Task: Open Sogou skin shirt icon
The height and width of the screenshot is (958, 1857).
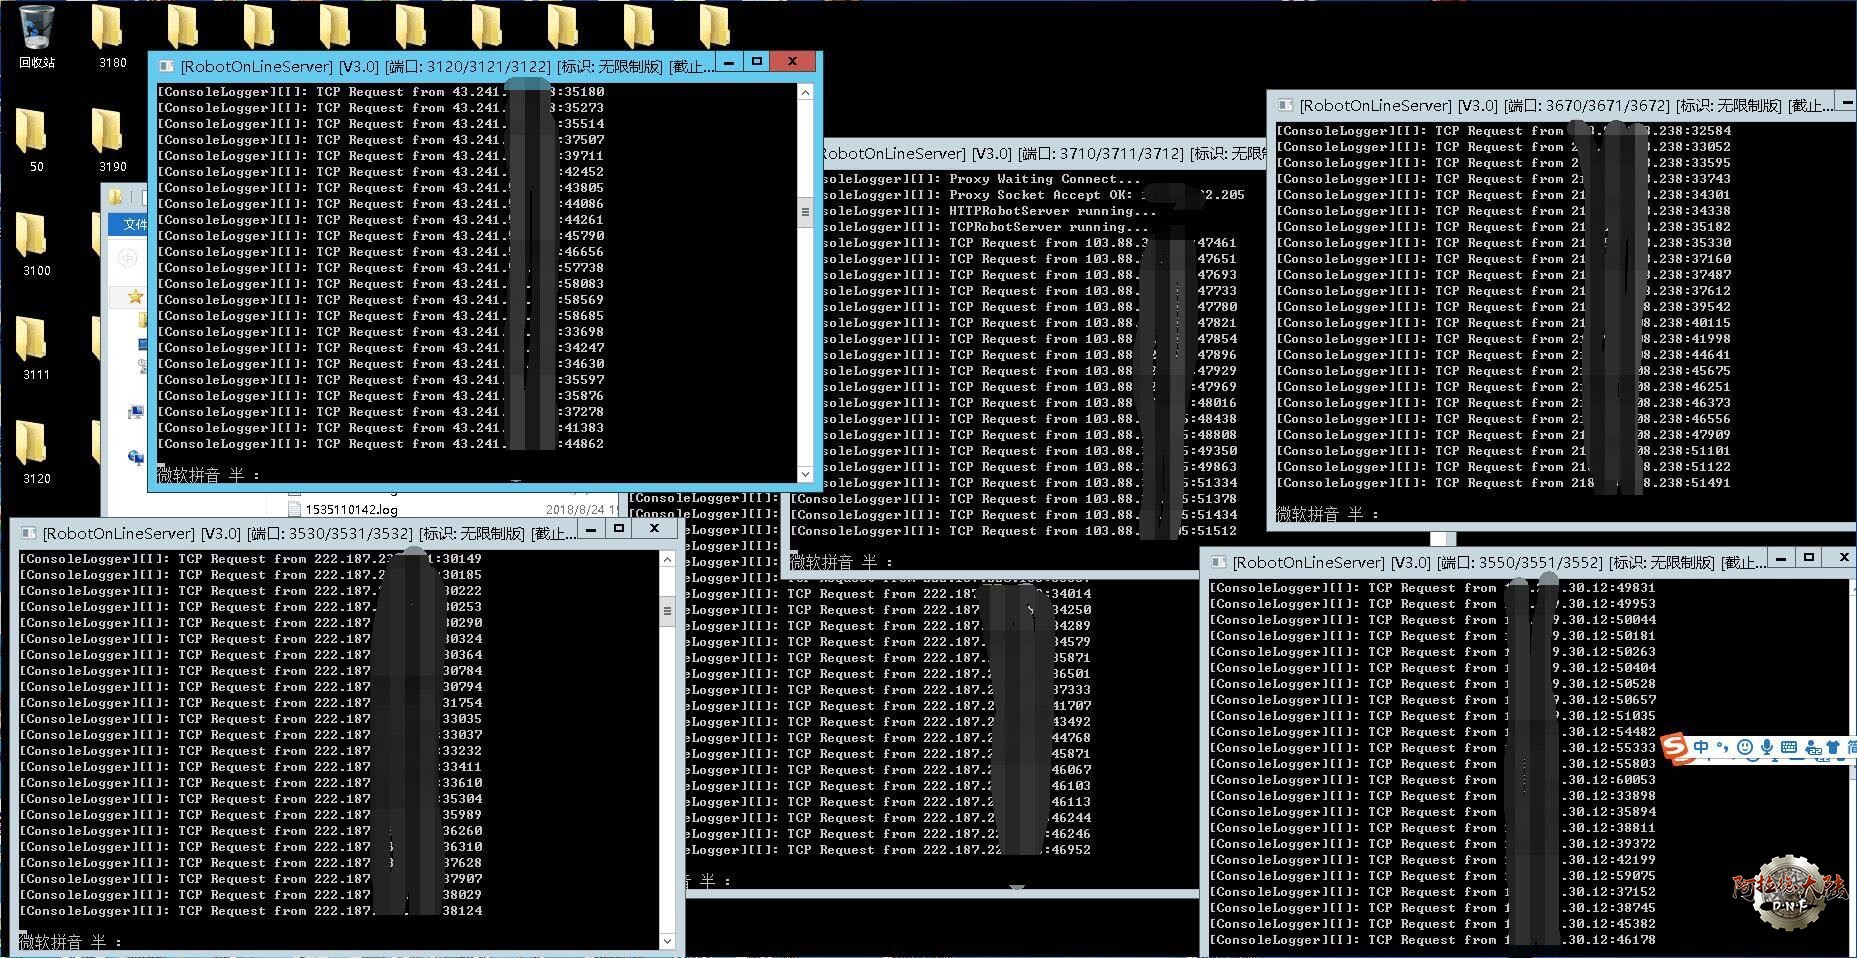Action: coord(1833,747)
